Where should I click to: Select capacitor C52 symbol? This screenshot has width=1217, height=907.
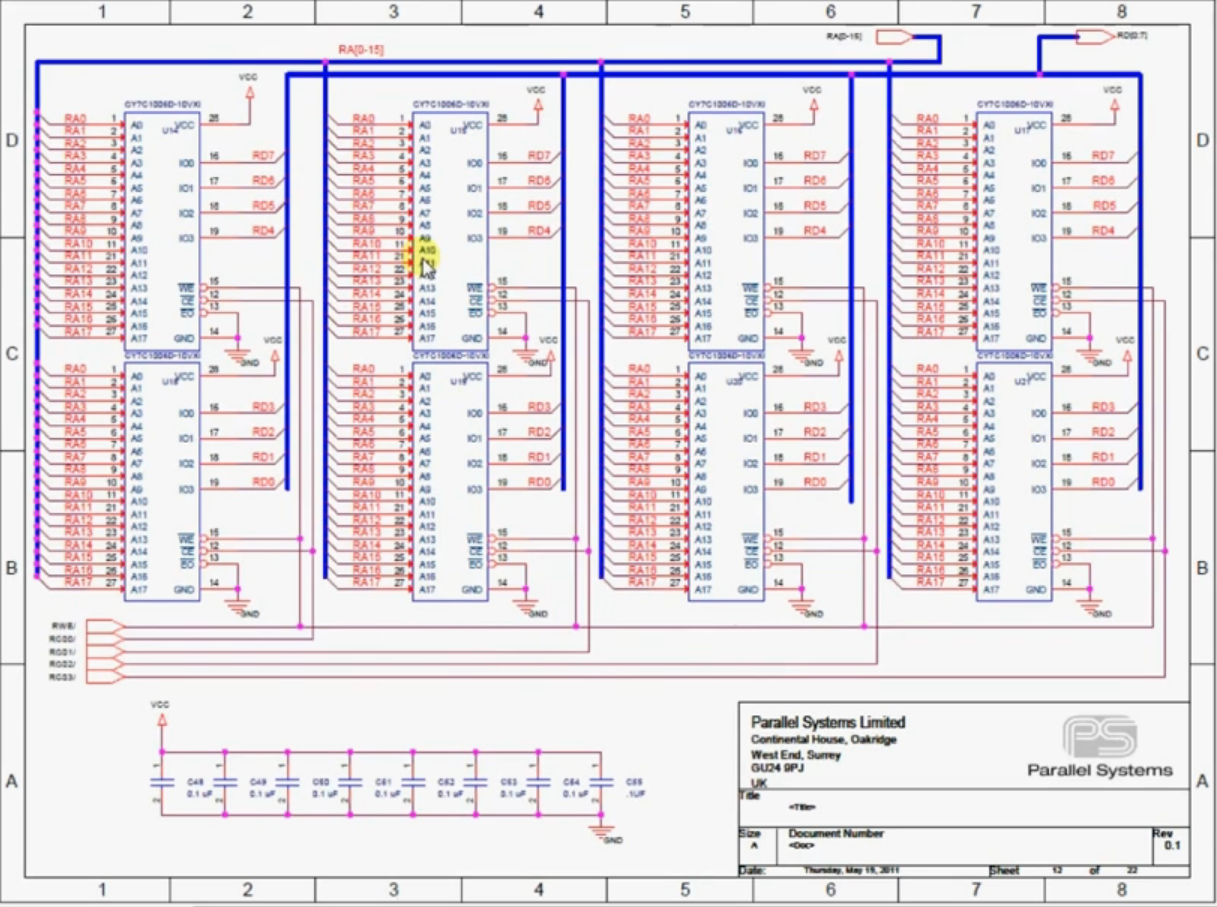point(412,782)
